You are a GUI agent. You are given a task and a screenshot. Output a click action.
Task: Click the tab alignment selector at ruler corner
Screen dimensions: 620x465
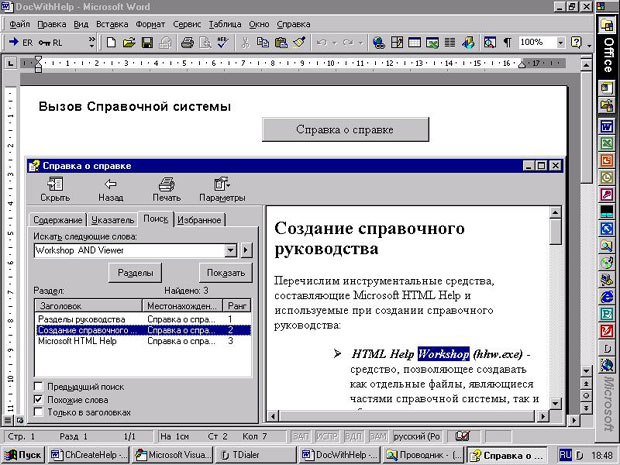pyautogui.click(x=10, y=63)
